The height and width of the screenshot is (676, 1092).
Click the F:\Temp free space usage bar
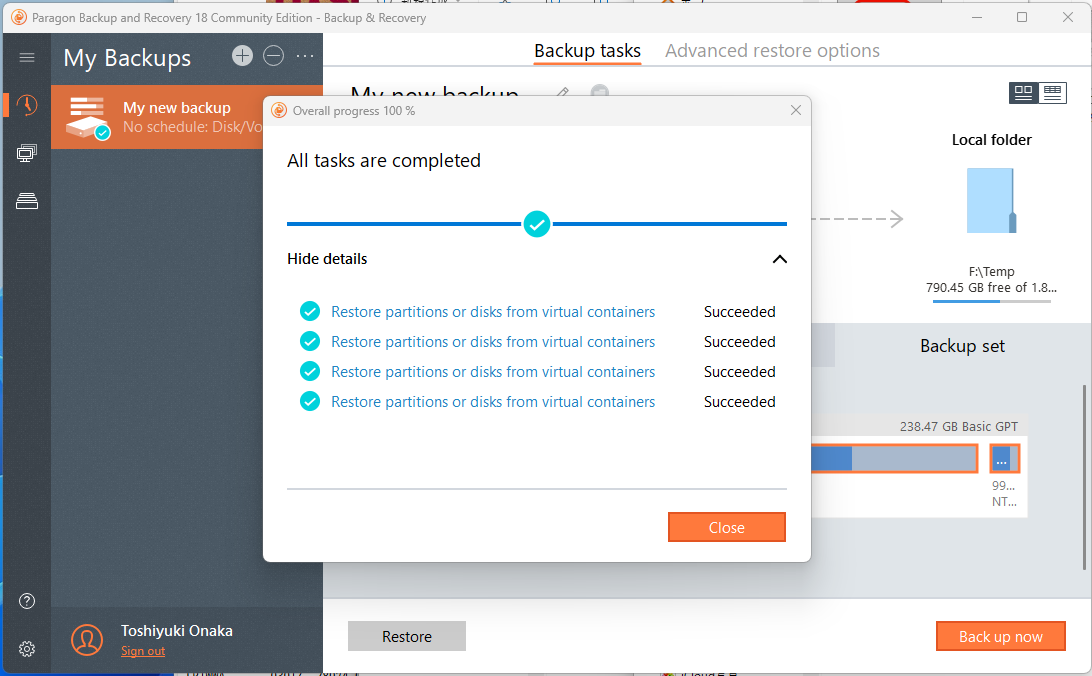pyautogui.click(x=991, y=301)
